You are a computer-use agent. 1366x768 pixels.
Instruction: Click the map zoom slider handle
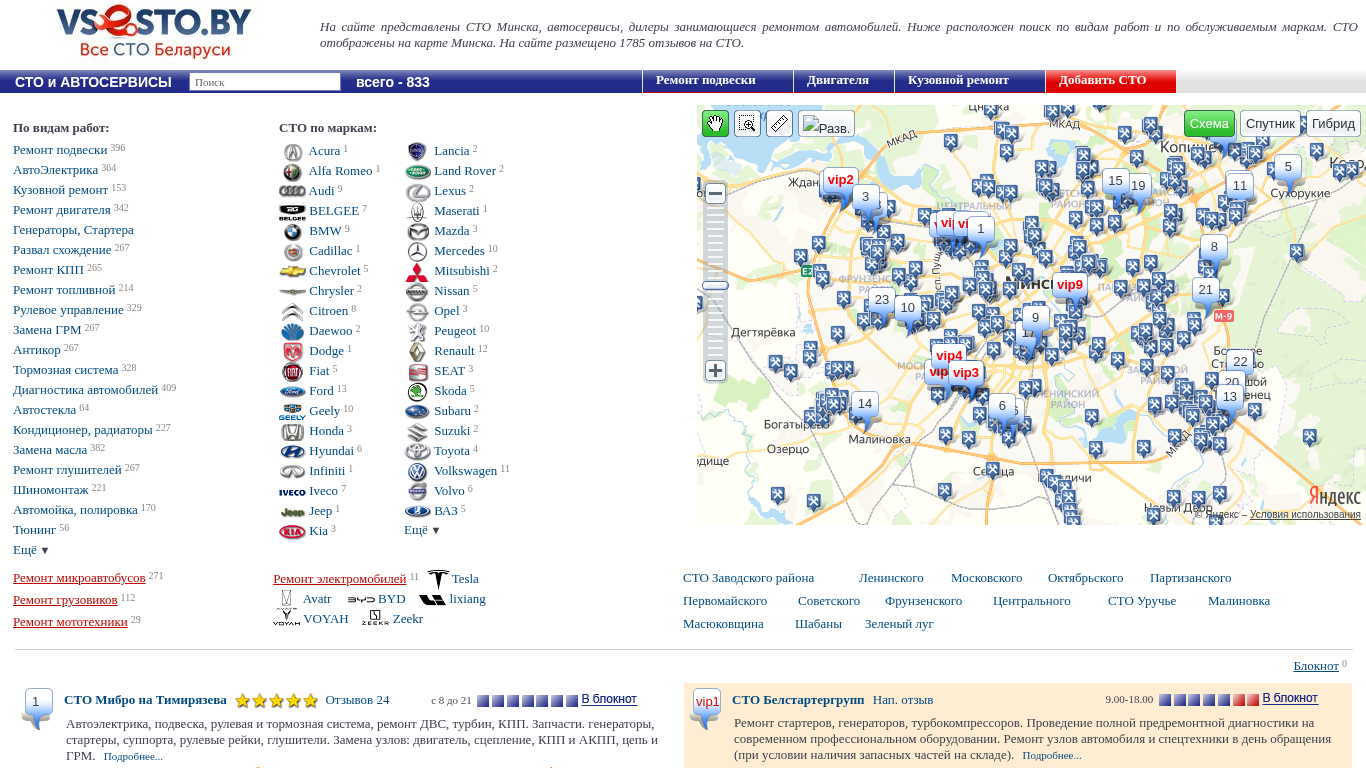click(x=715, y=286)
